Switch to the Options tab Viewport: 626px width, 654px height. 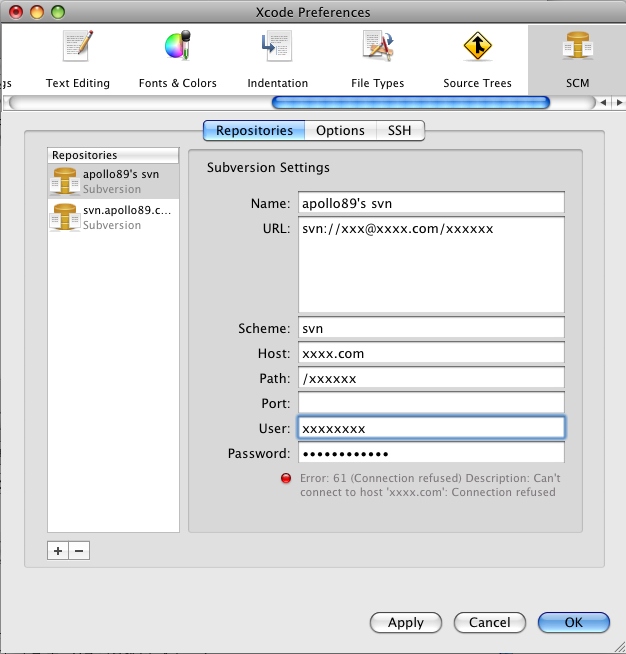340,130
